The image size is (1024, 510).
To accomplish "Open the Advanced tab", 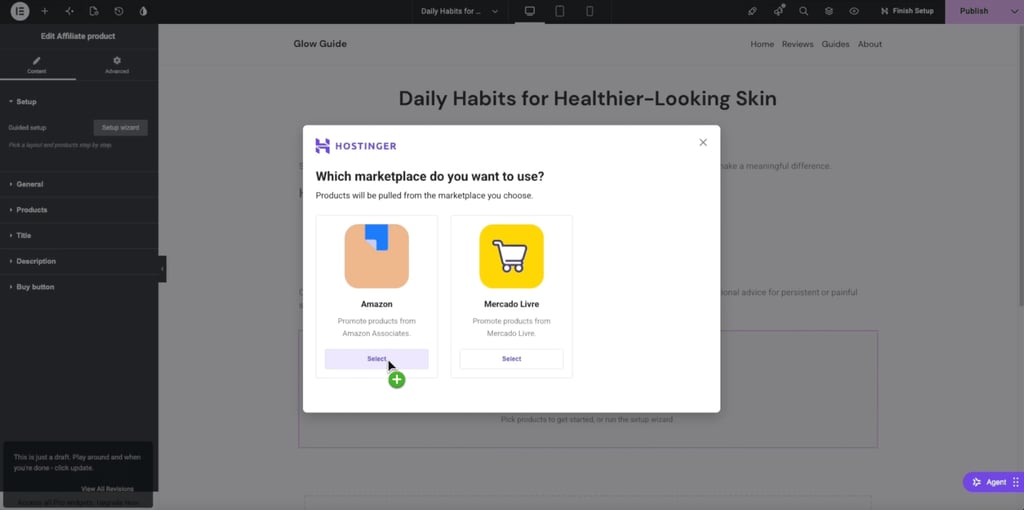I will click(117, 65).
